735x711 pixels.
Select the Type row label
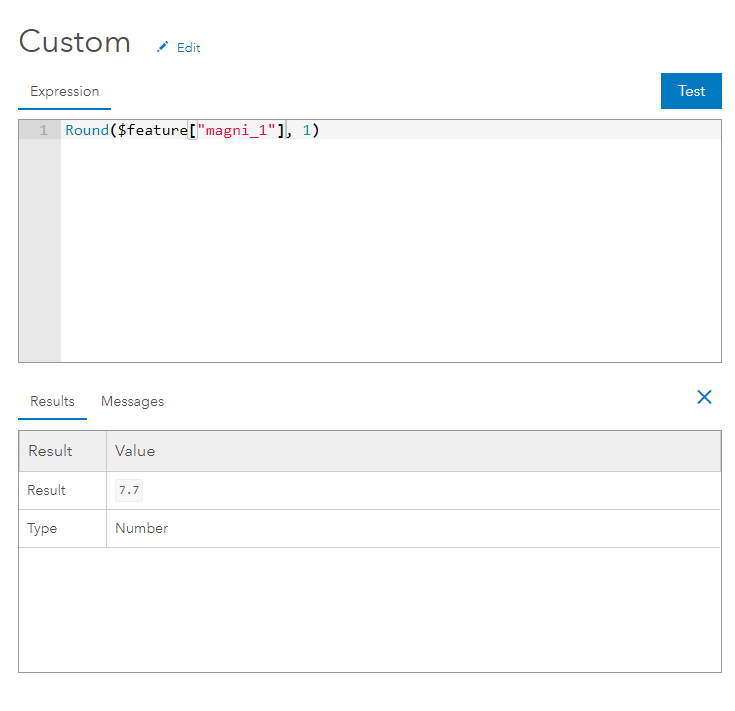click(42, 528)
